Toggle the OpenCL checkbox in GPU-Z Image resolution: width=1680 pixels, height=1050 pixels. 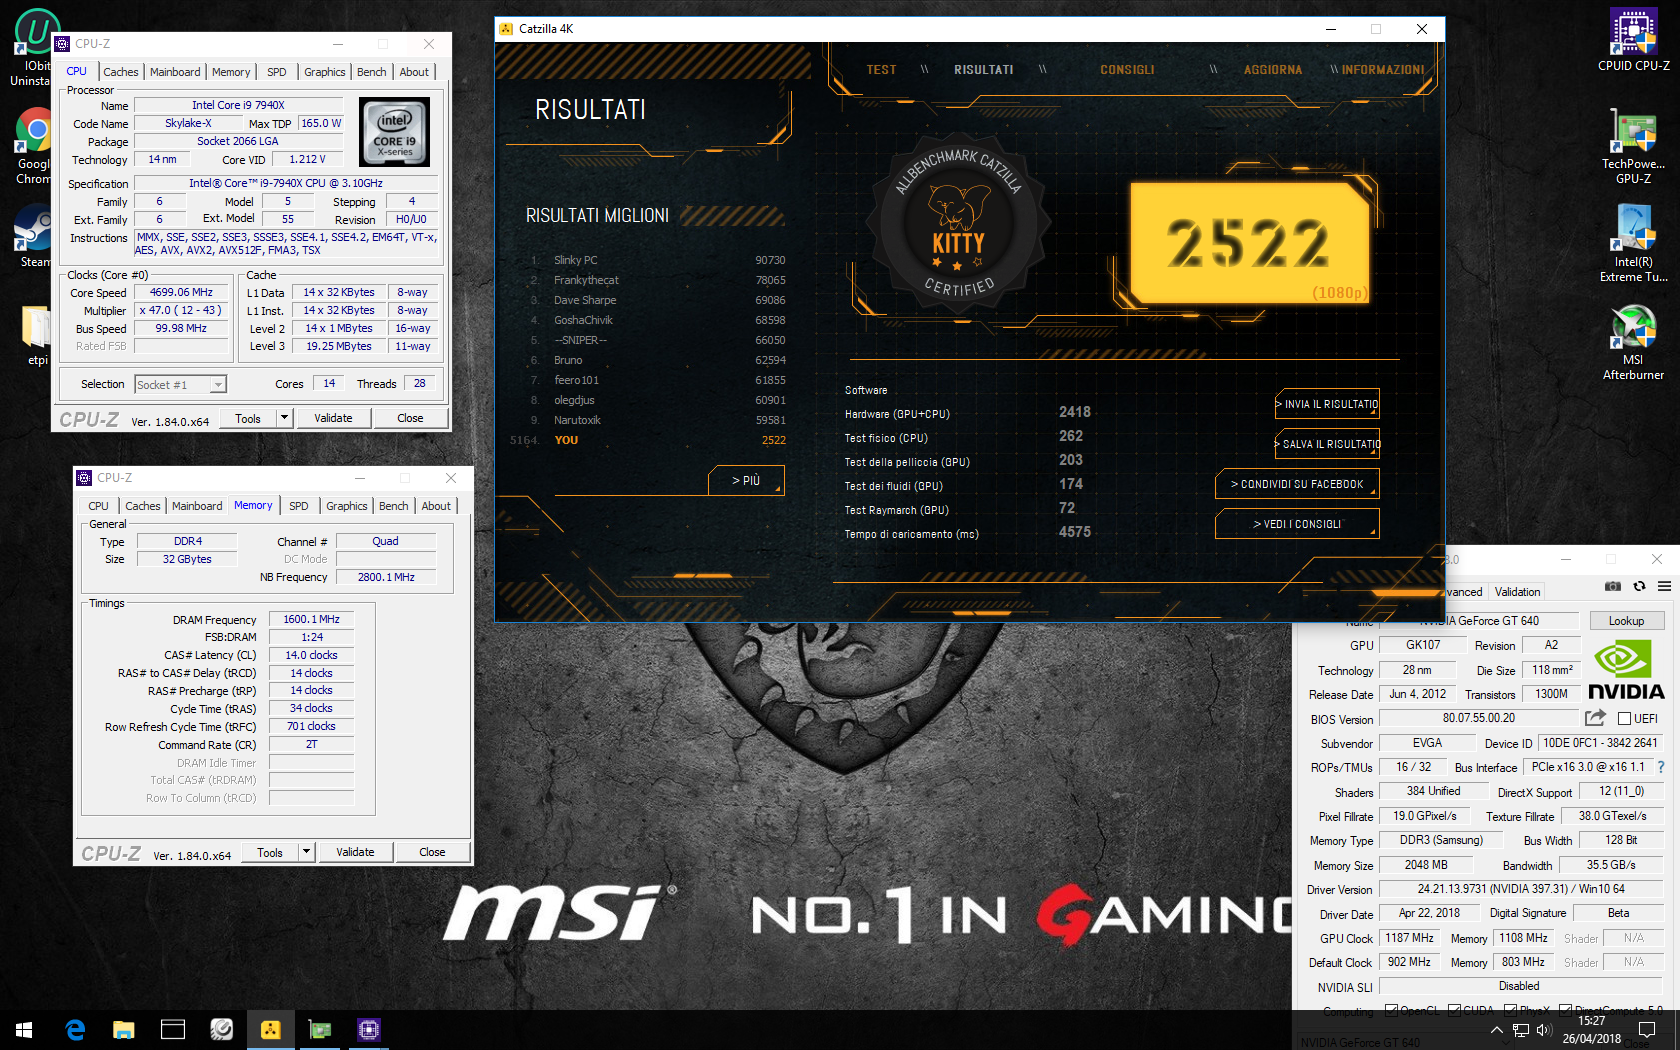(1391, 1011)
